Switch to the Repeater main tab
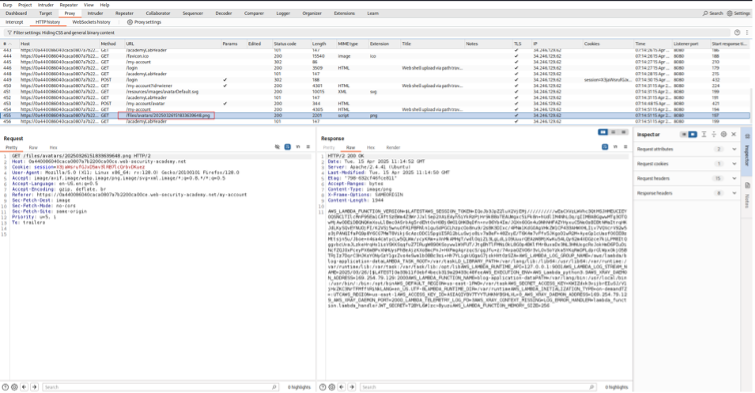 pyautogui.click(x=124, y=13)
